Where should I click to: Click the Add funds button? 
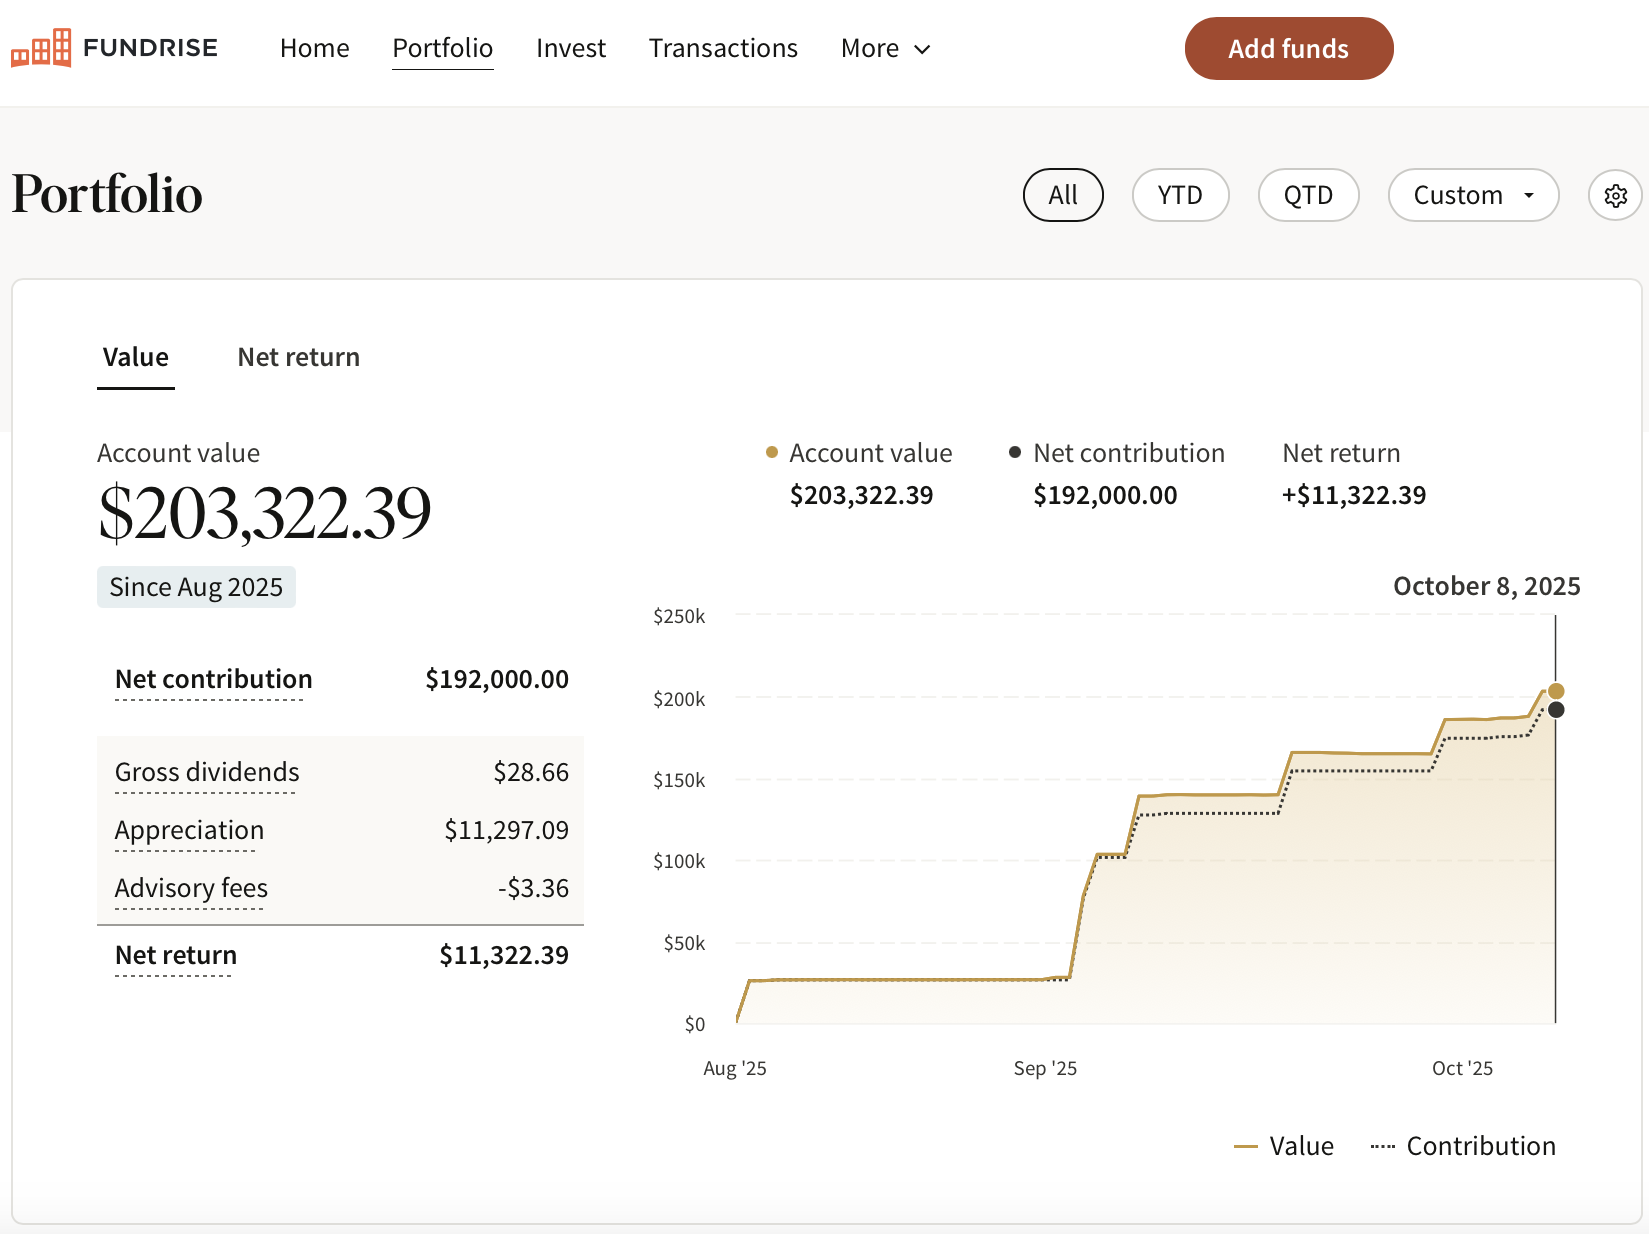[1288, 49]
